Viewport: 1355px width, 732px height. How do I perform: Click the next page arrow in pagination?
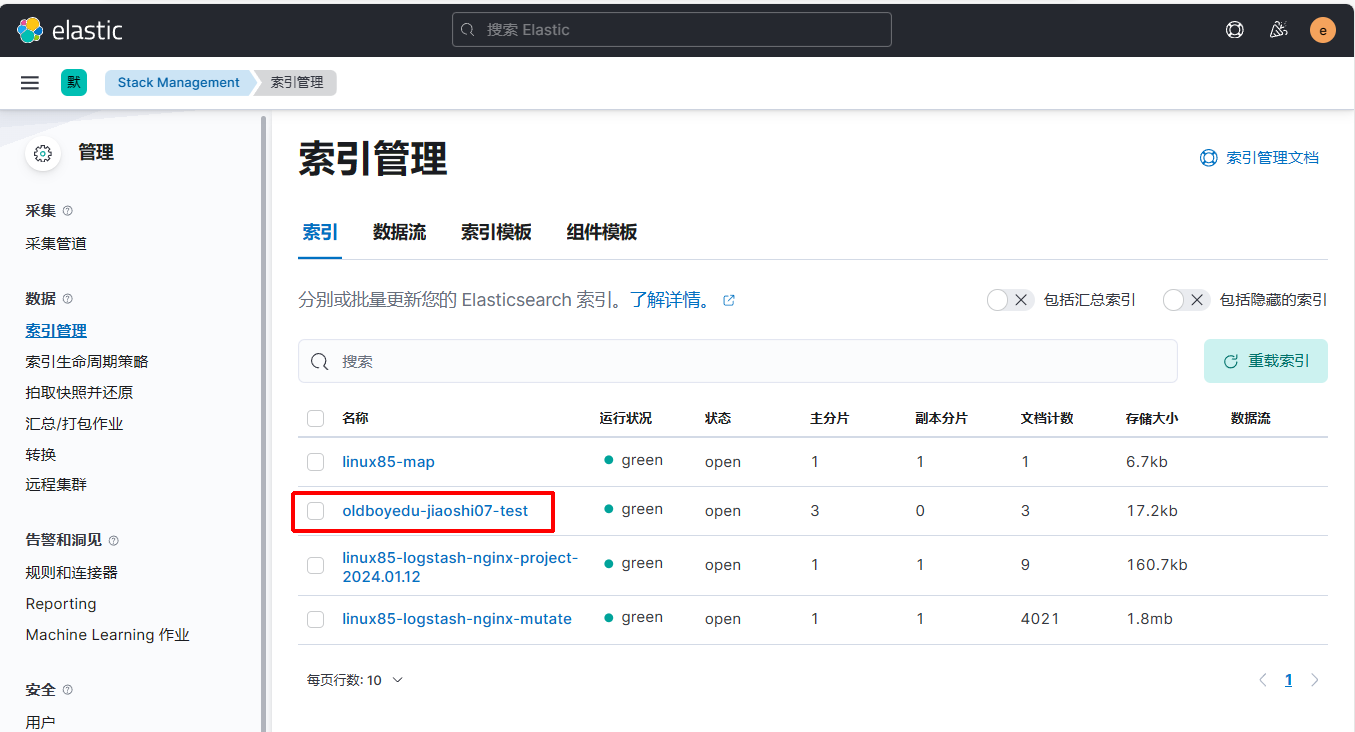pyautogui.click(x=1314, y=680)
